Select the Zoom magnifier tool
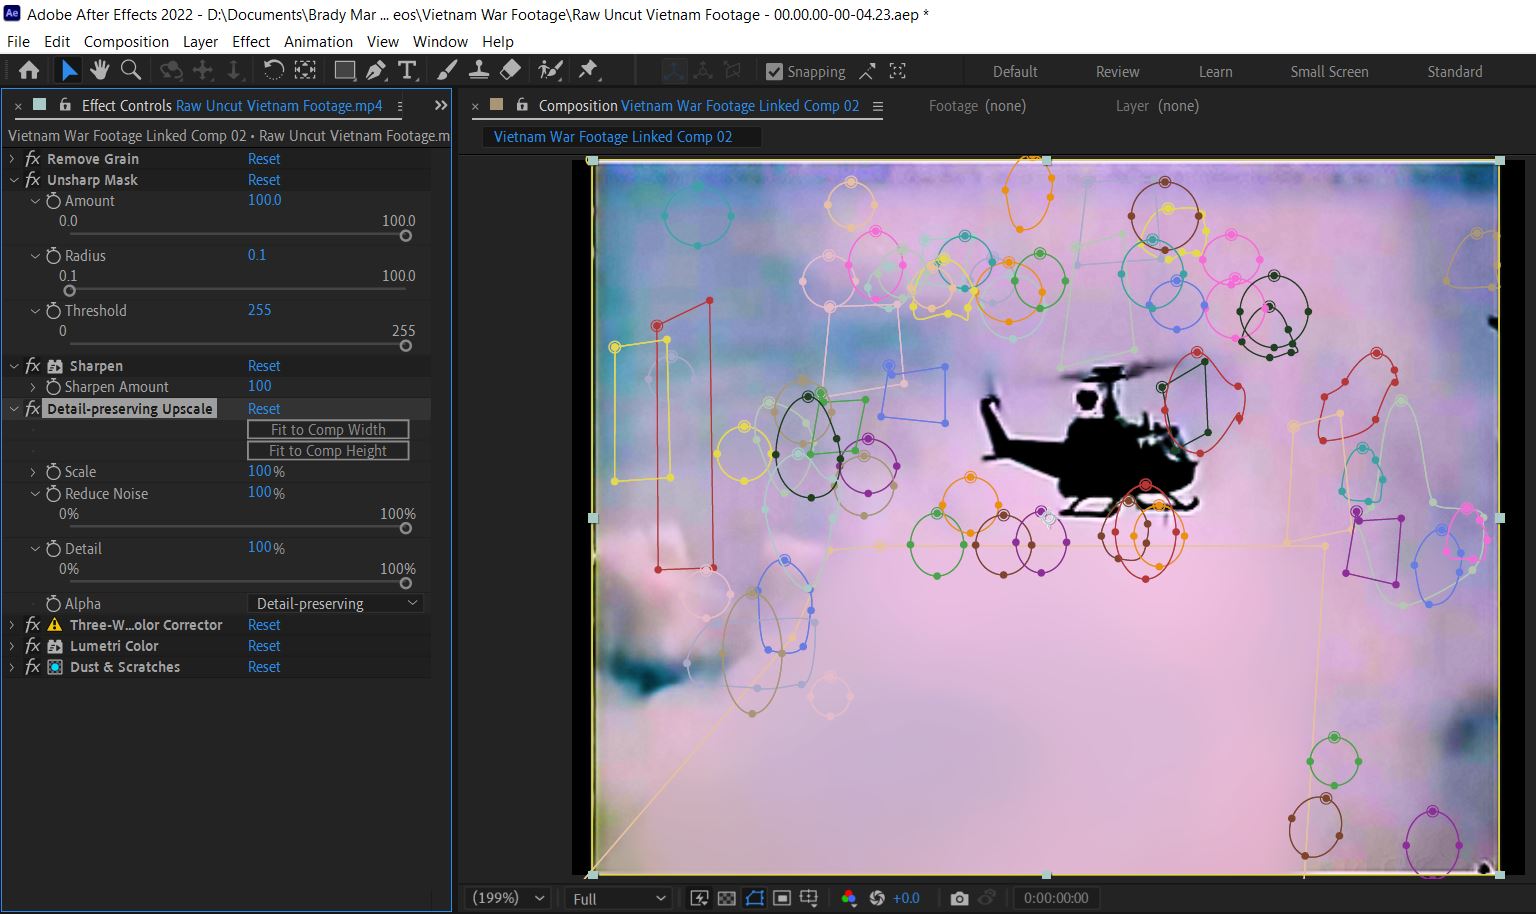1536x914 pixels. tap(130, 70)
